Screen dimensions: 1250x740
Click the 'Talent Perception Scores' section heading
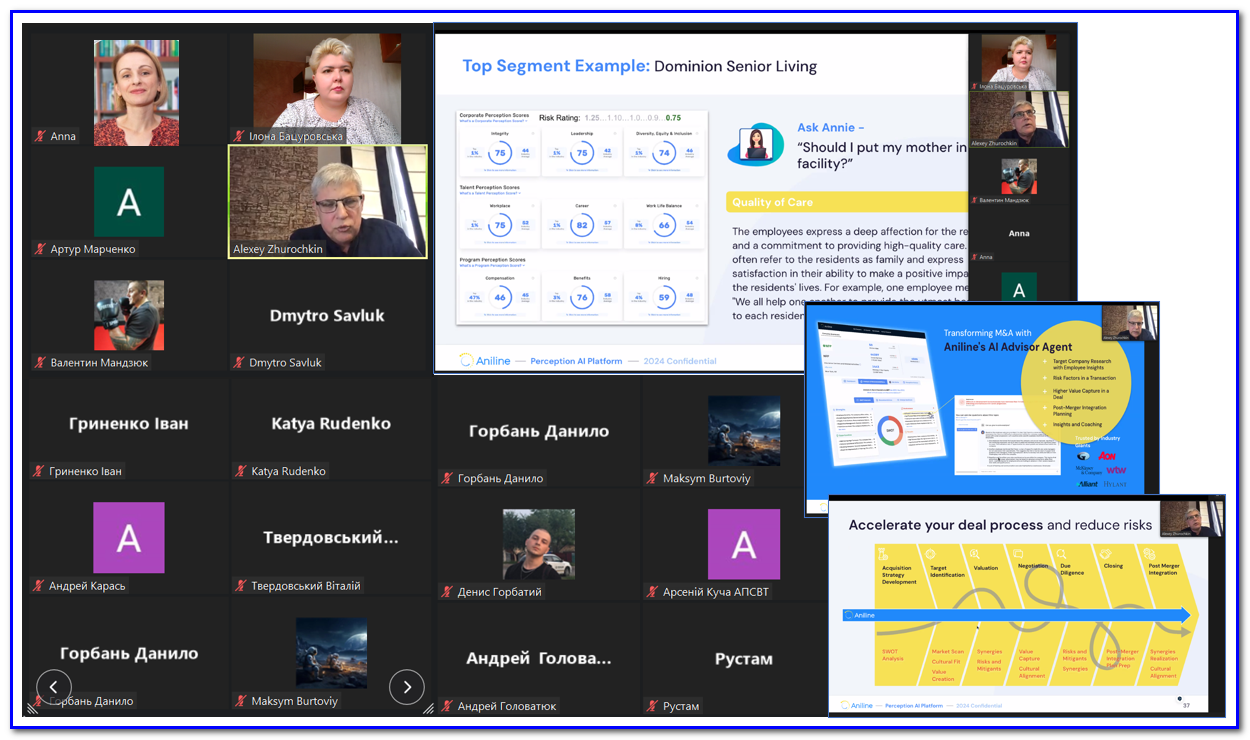coord(489,187)
